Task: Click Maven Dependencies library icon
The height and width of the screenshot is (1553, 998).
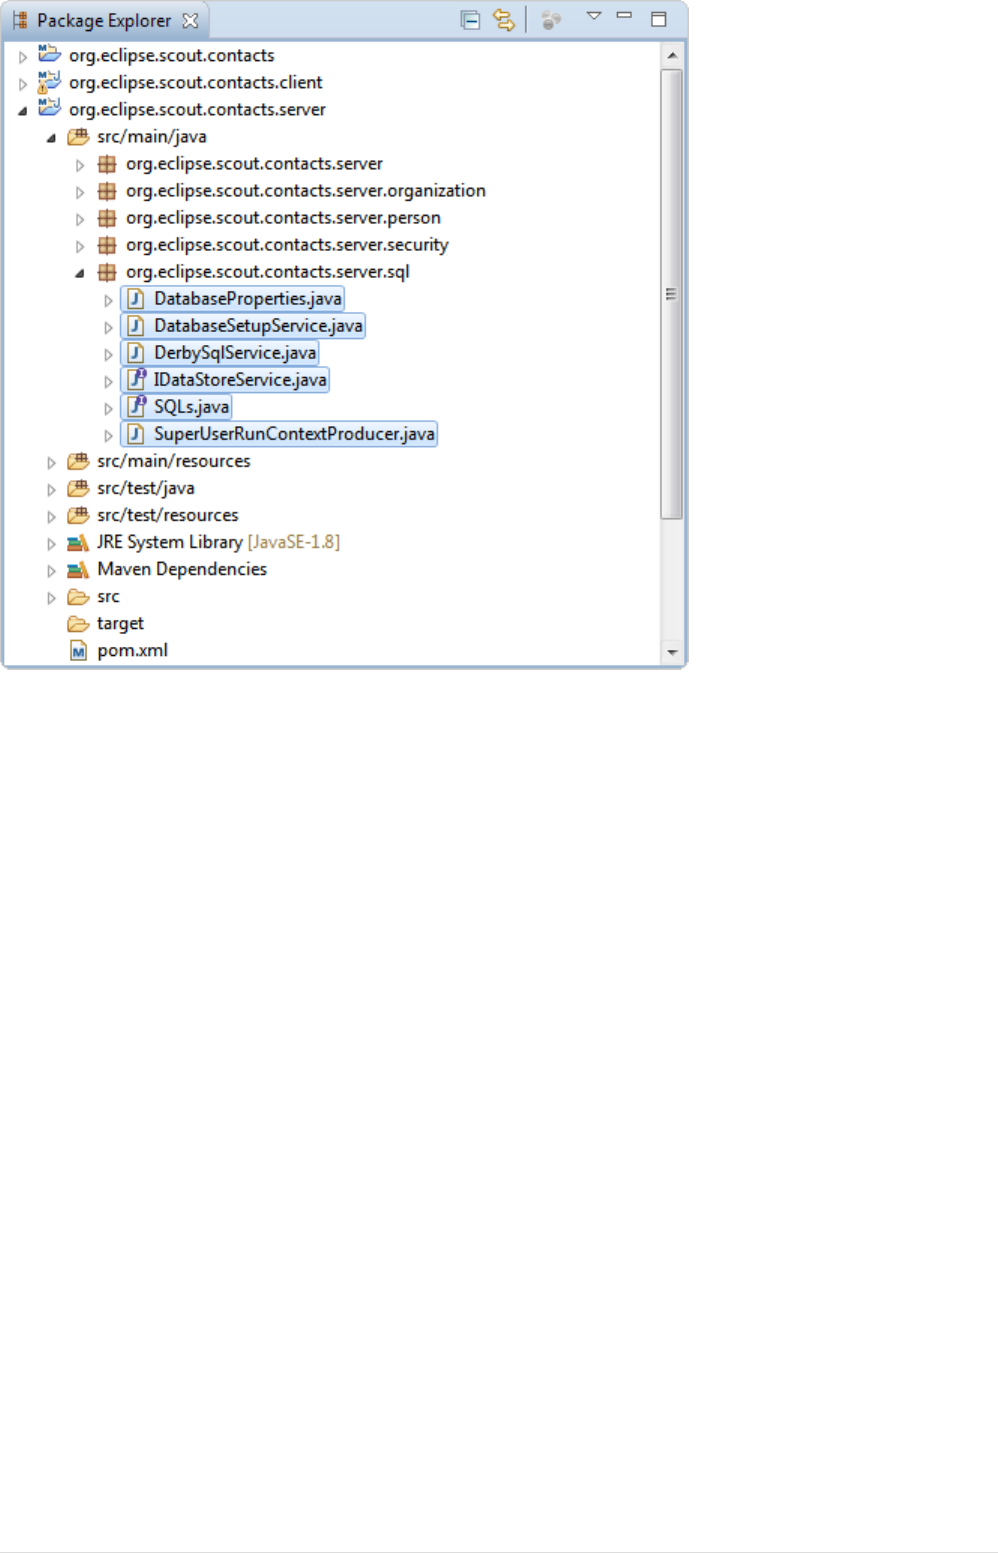Action: pyautogui.click(x=78, y=569)
